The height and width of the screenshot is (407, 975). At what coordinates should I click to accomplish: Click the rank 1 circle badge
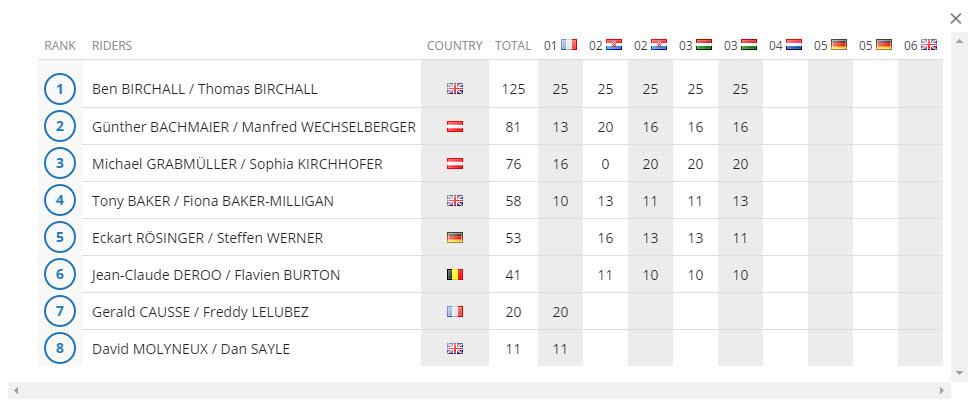point(60,89)
